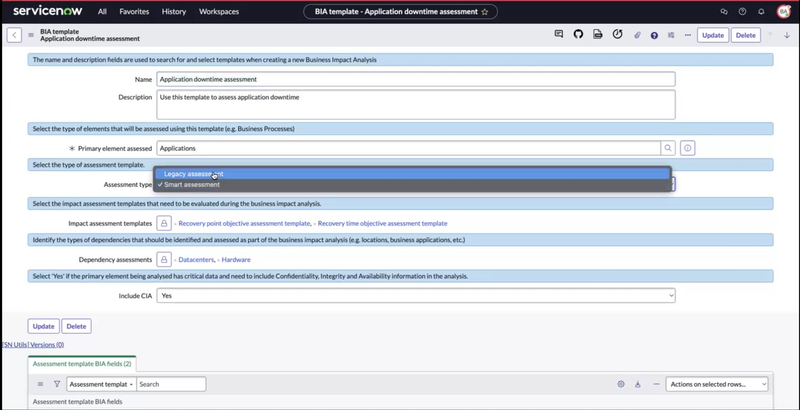Image resolution: width=800 pixels, height=410 pixels.
Task: Go to previous record with up arrow
Action: (x=770, y=35)
